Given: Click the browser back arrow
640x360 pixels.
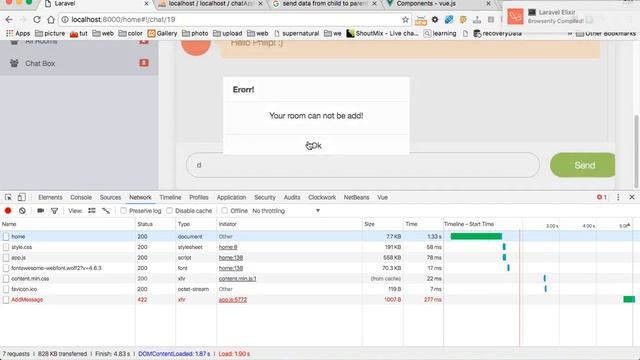Looking at the screenshot, I should (x=9, y=19).
